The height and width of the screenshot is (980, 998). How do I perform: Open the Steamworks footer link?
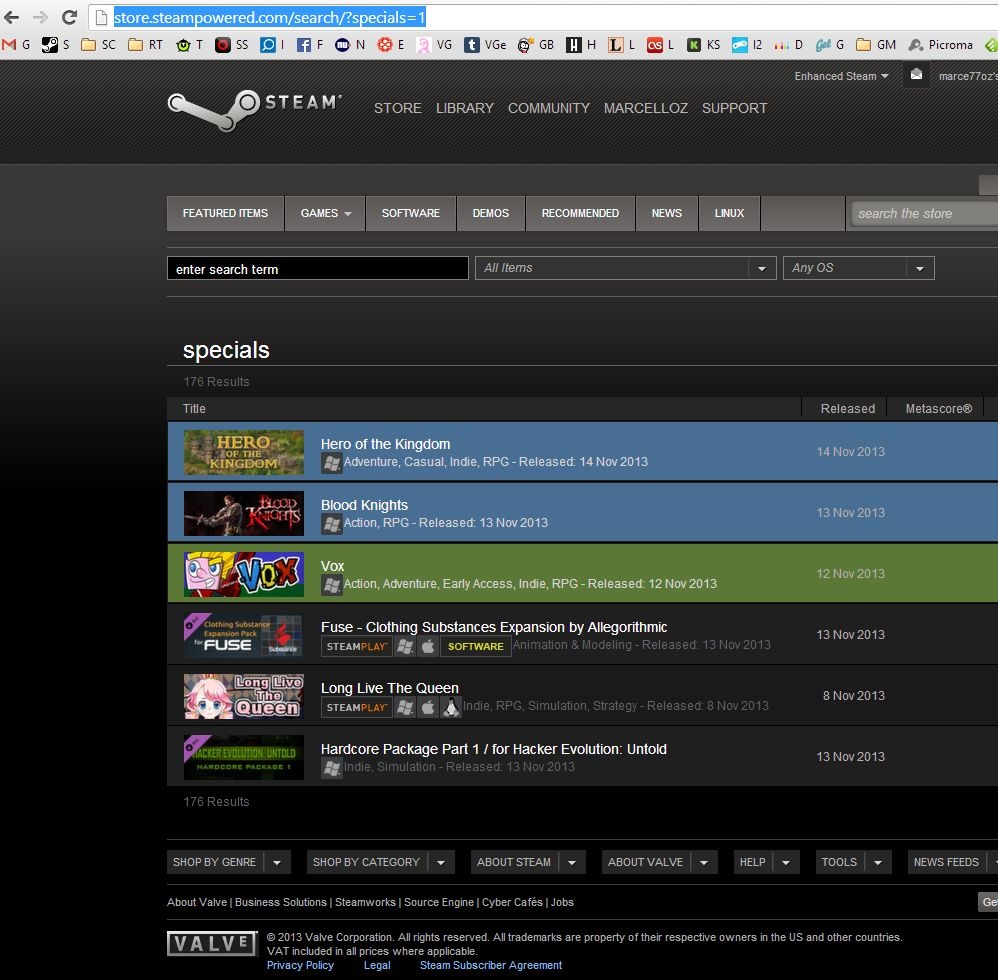[x=365, y=902]
